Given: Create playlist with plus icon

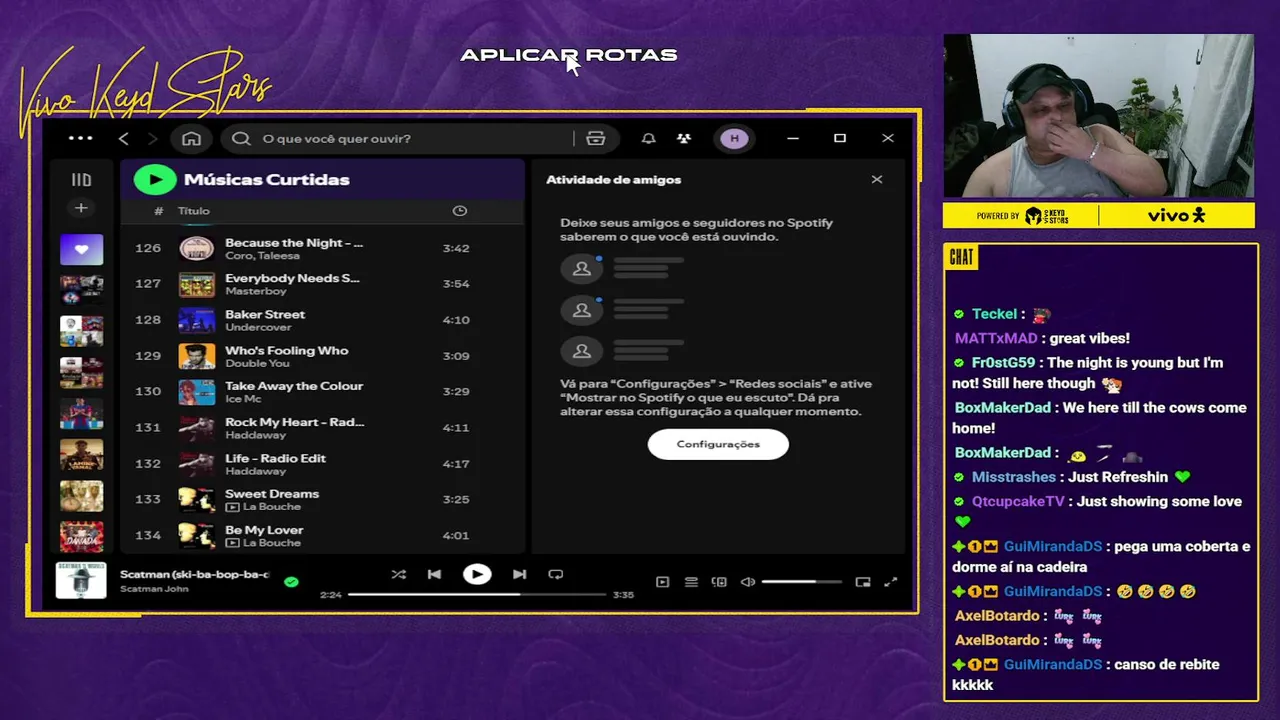Looking at the screenshot, I should point(81,208).
